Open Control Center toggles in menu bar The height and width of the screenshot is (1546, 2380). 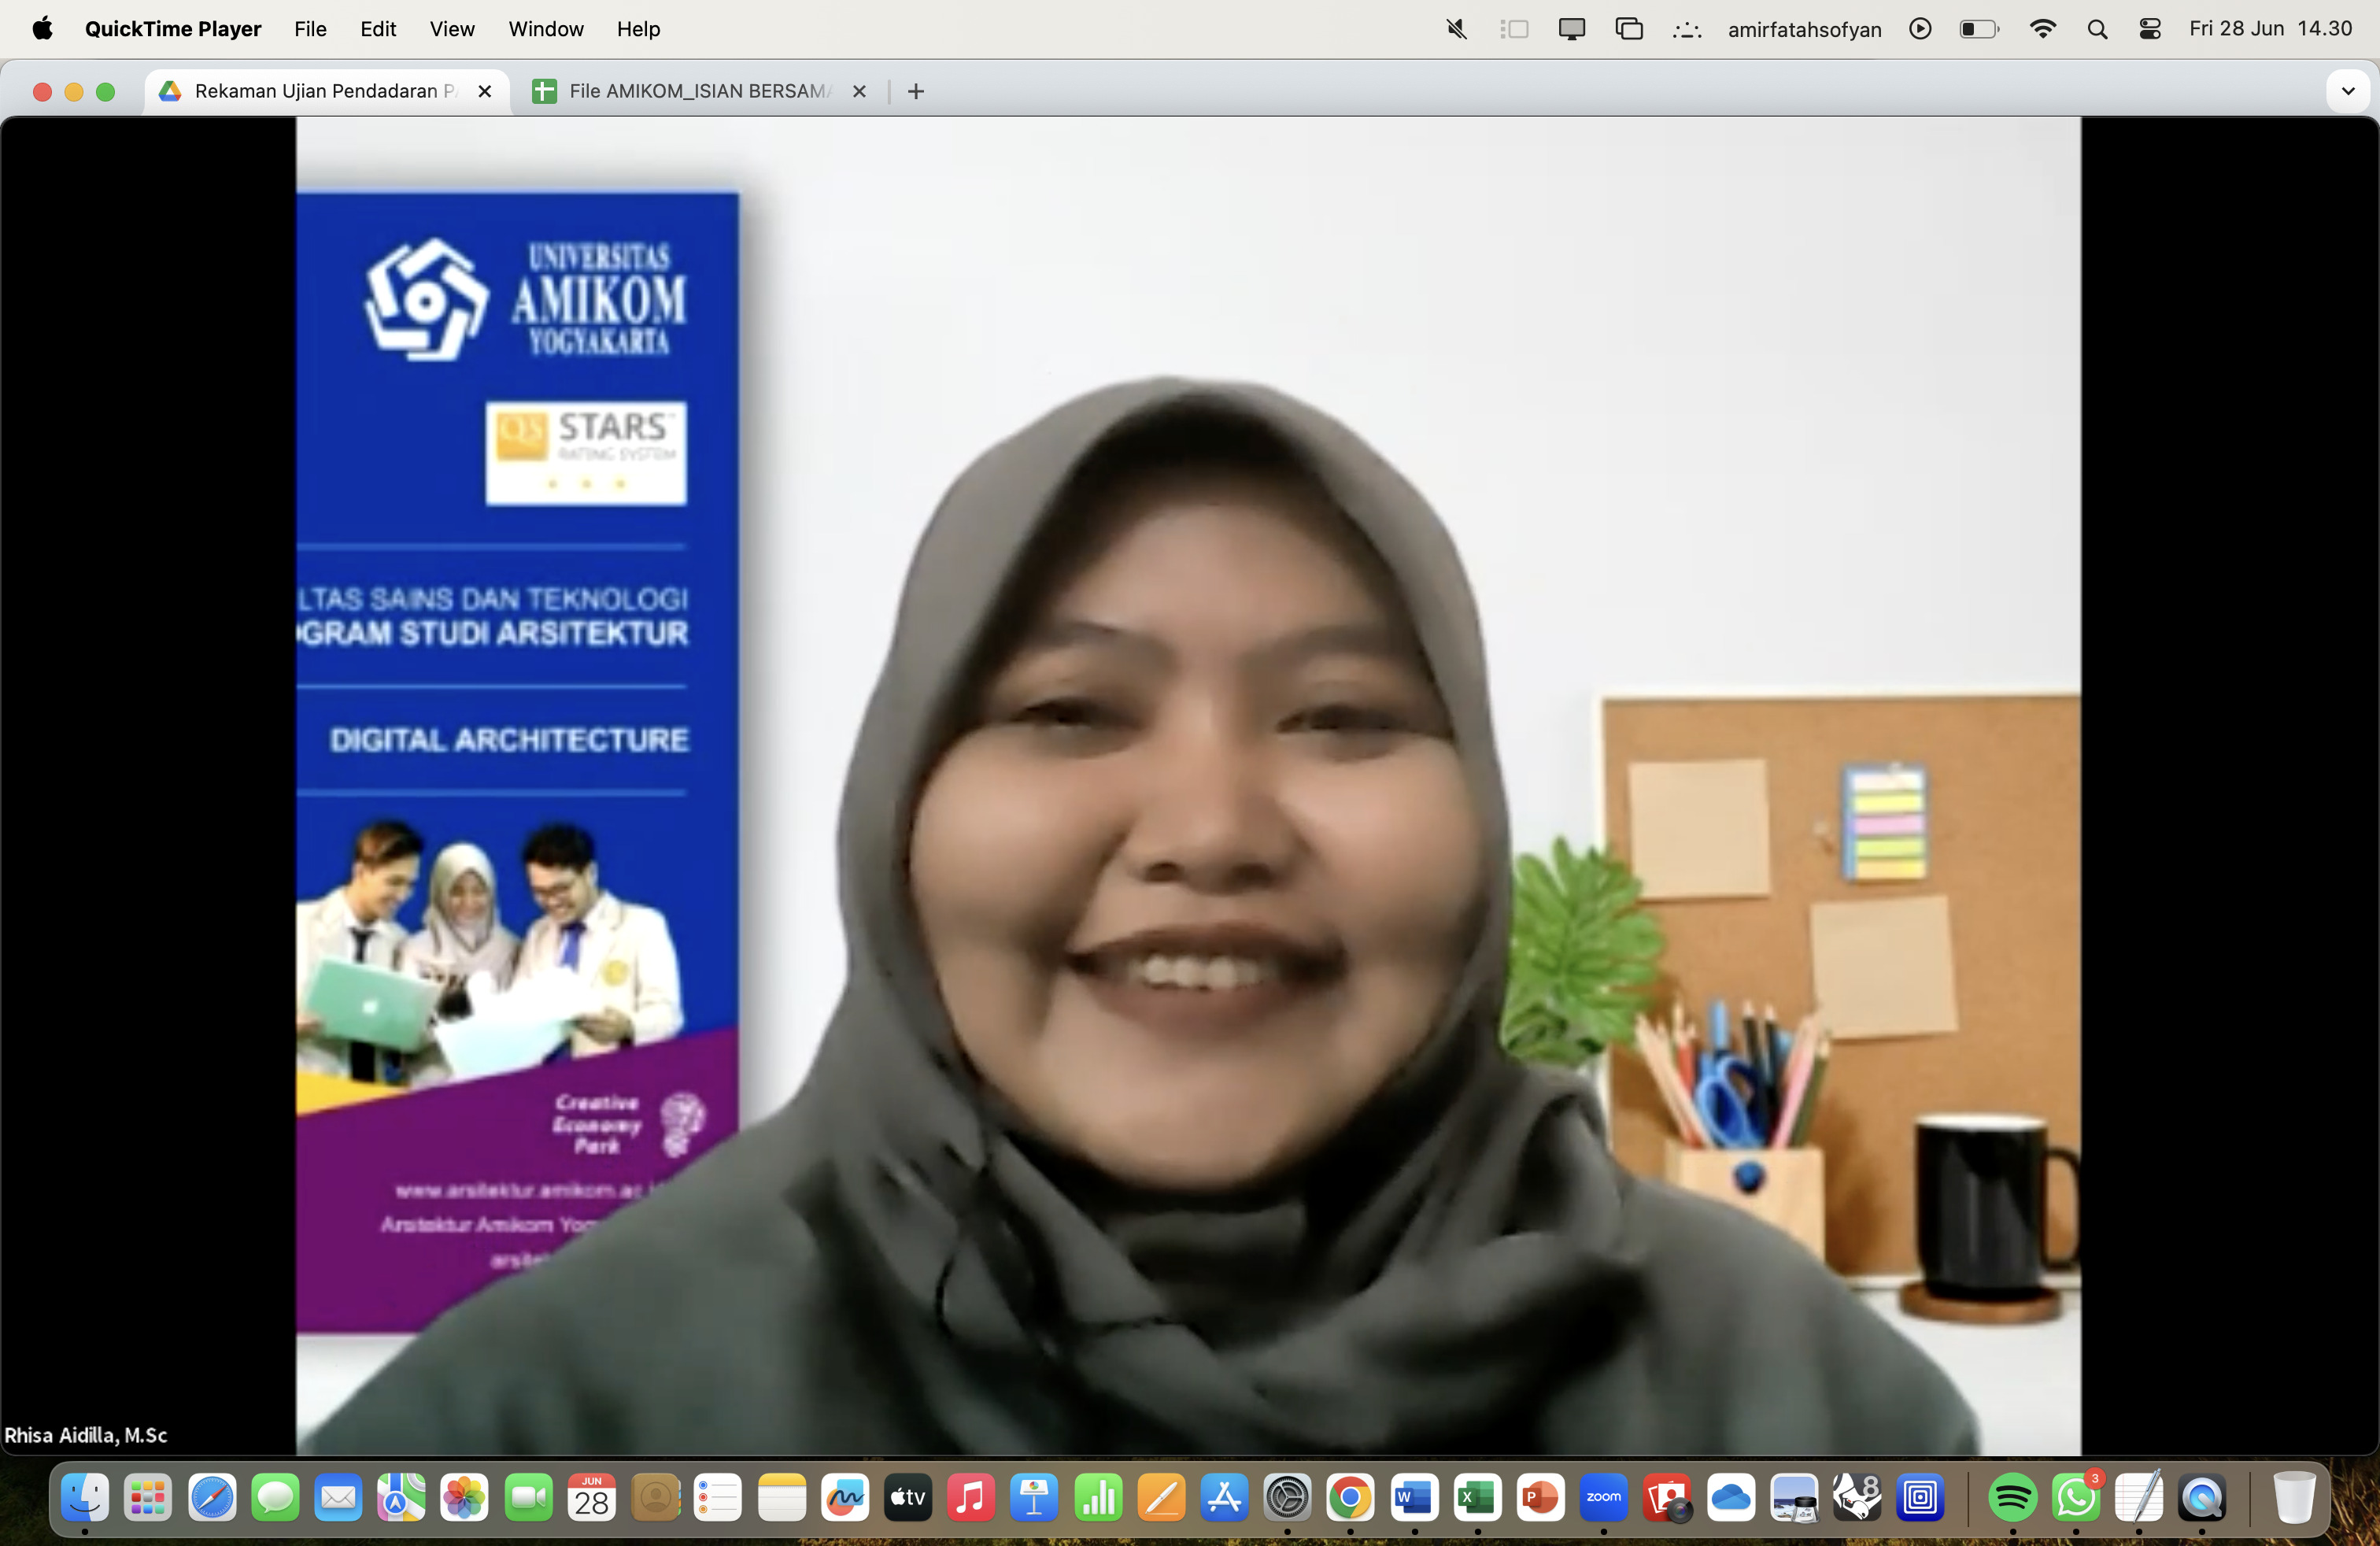pyautogui.click(x=2149, y=29)
